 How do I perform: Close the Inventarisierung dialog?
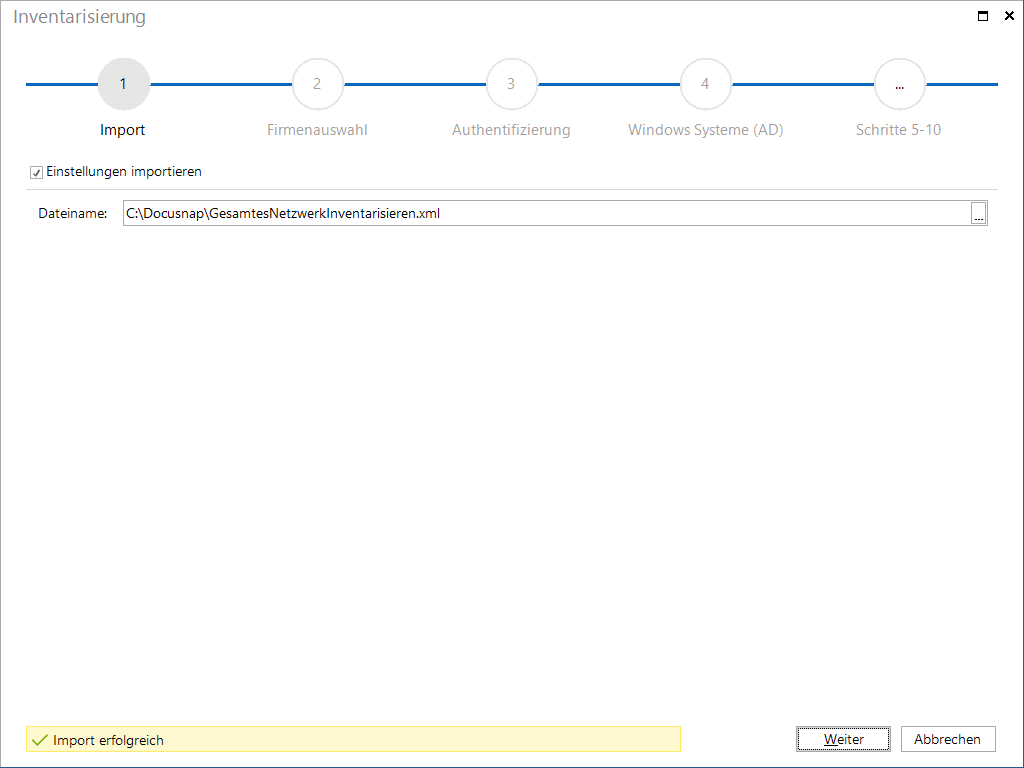coord(1009,16)
